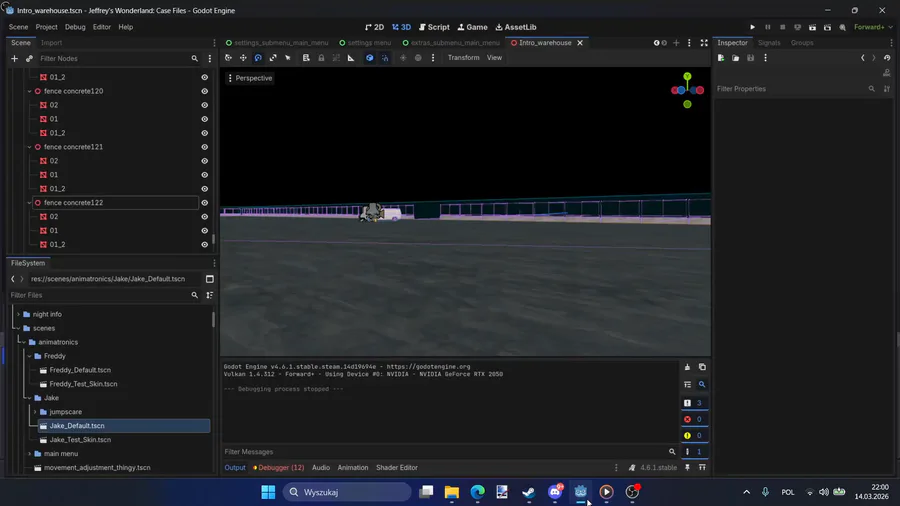Viewport: 900px width, 506px height.
Task: Toggle visibility of fence concrete120 node
Action: point(204,91)
